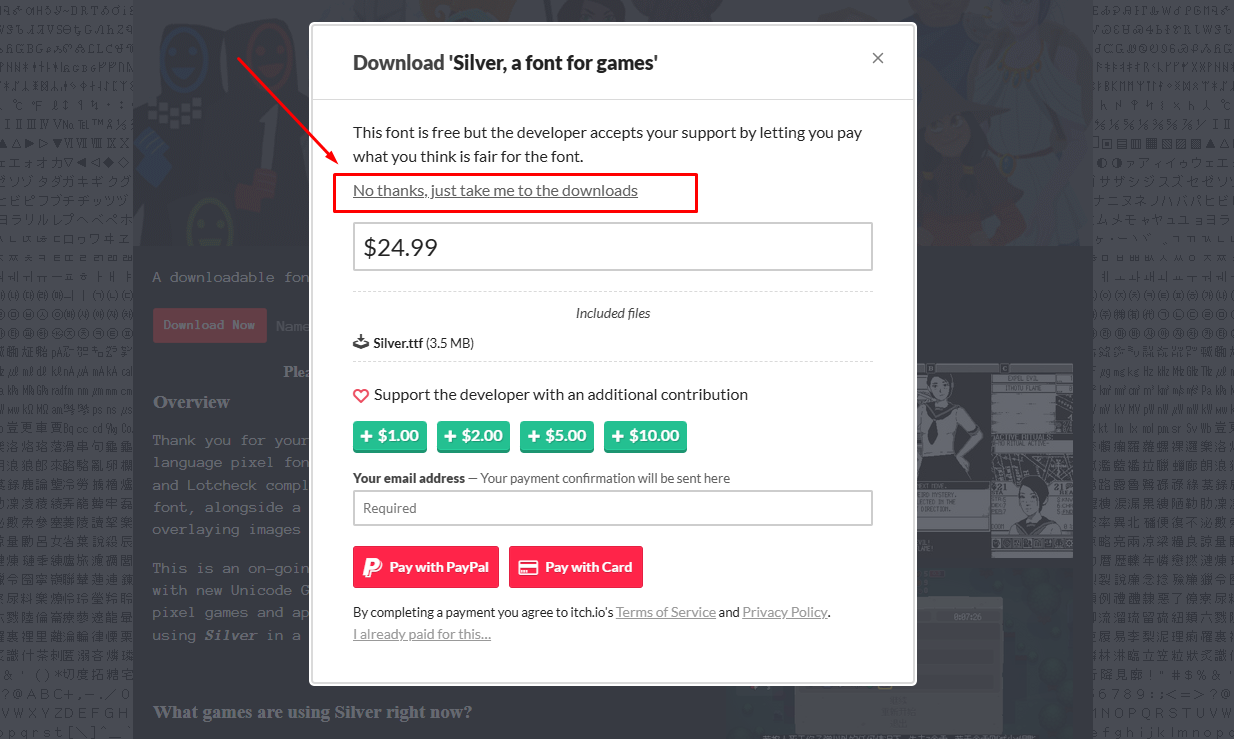Click the 'Pay with Card' button
The image size is (1234, 739).
pos(575,567)
